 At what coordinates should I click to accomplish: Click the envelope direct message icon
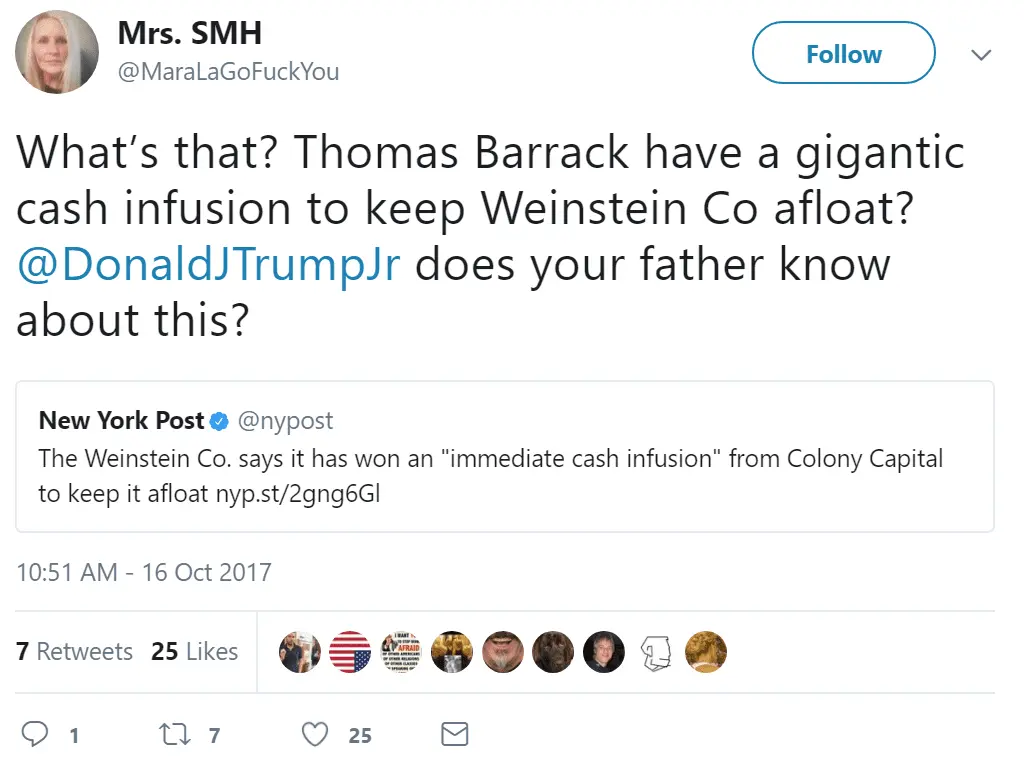pos(455,735)
